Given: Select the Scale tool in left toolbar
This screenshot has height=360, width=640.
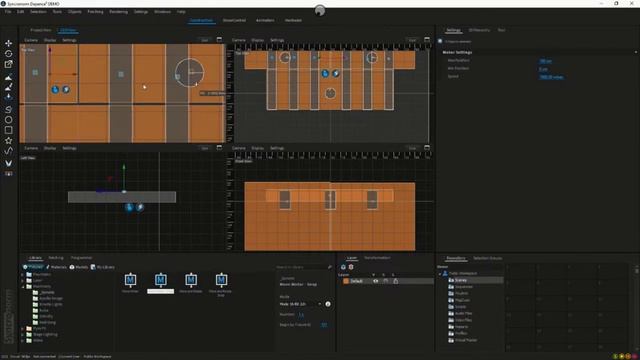Looking at the screenshot, I should 8,64.
